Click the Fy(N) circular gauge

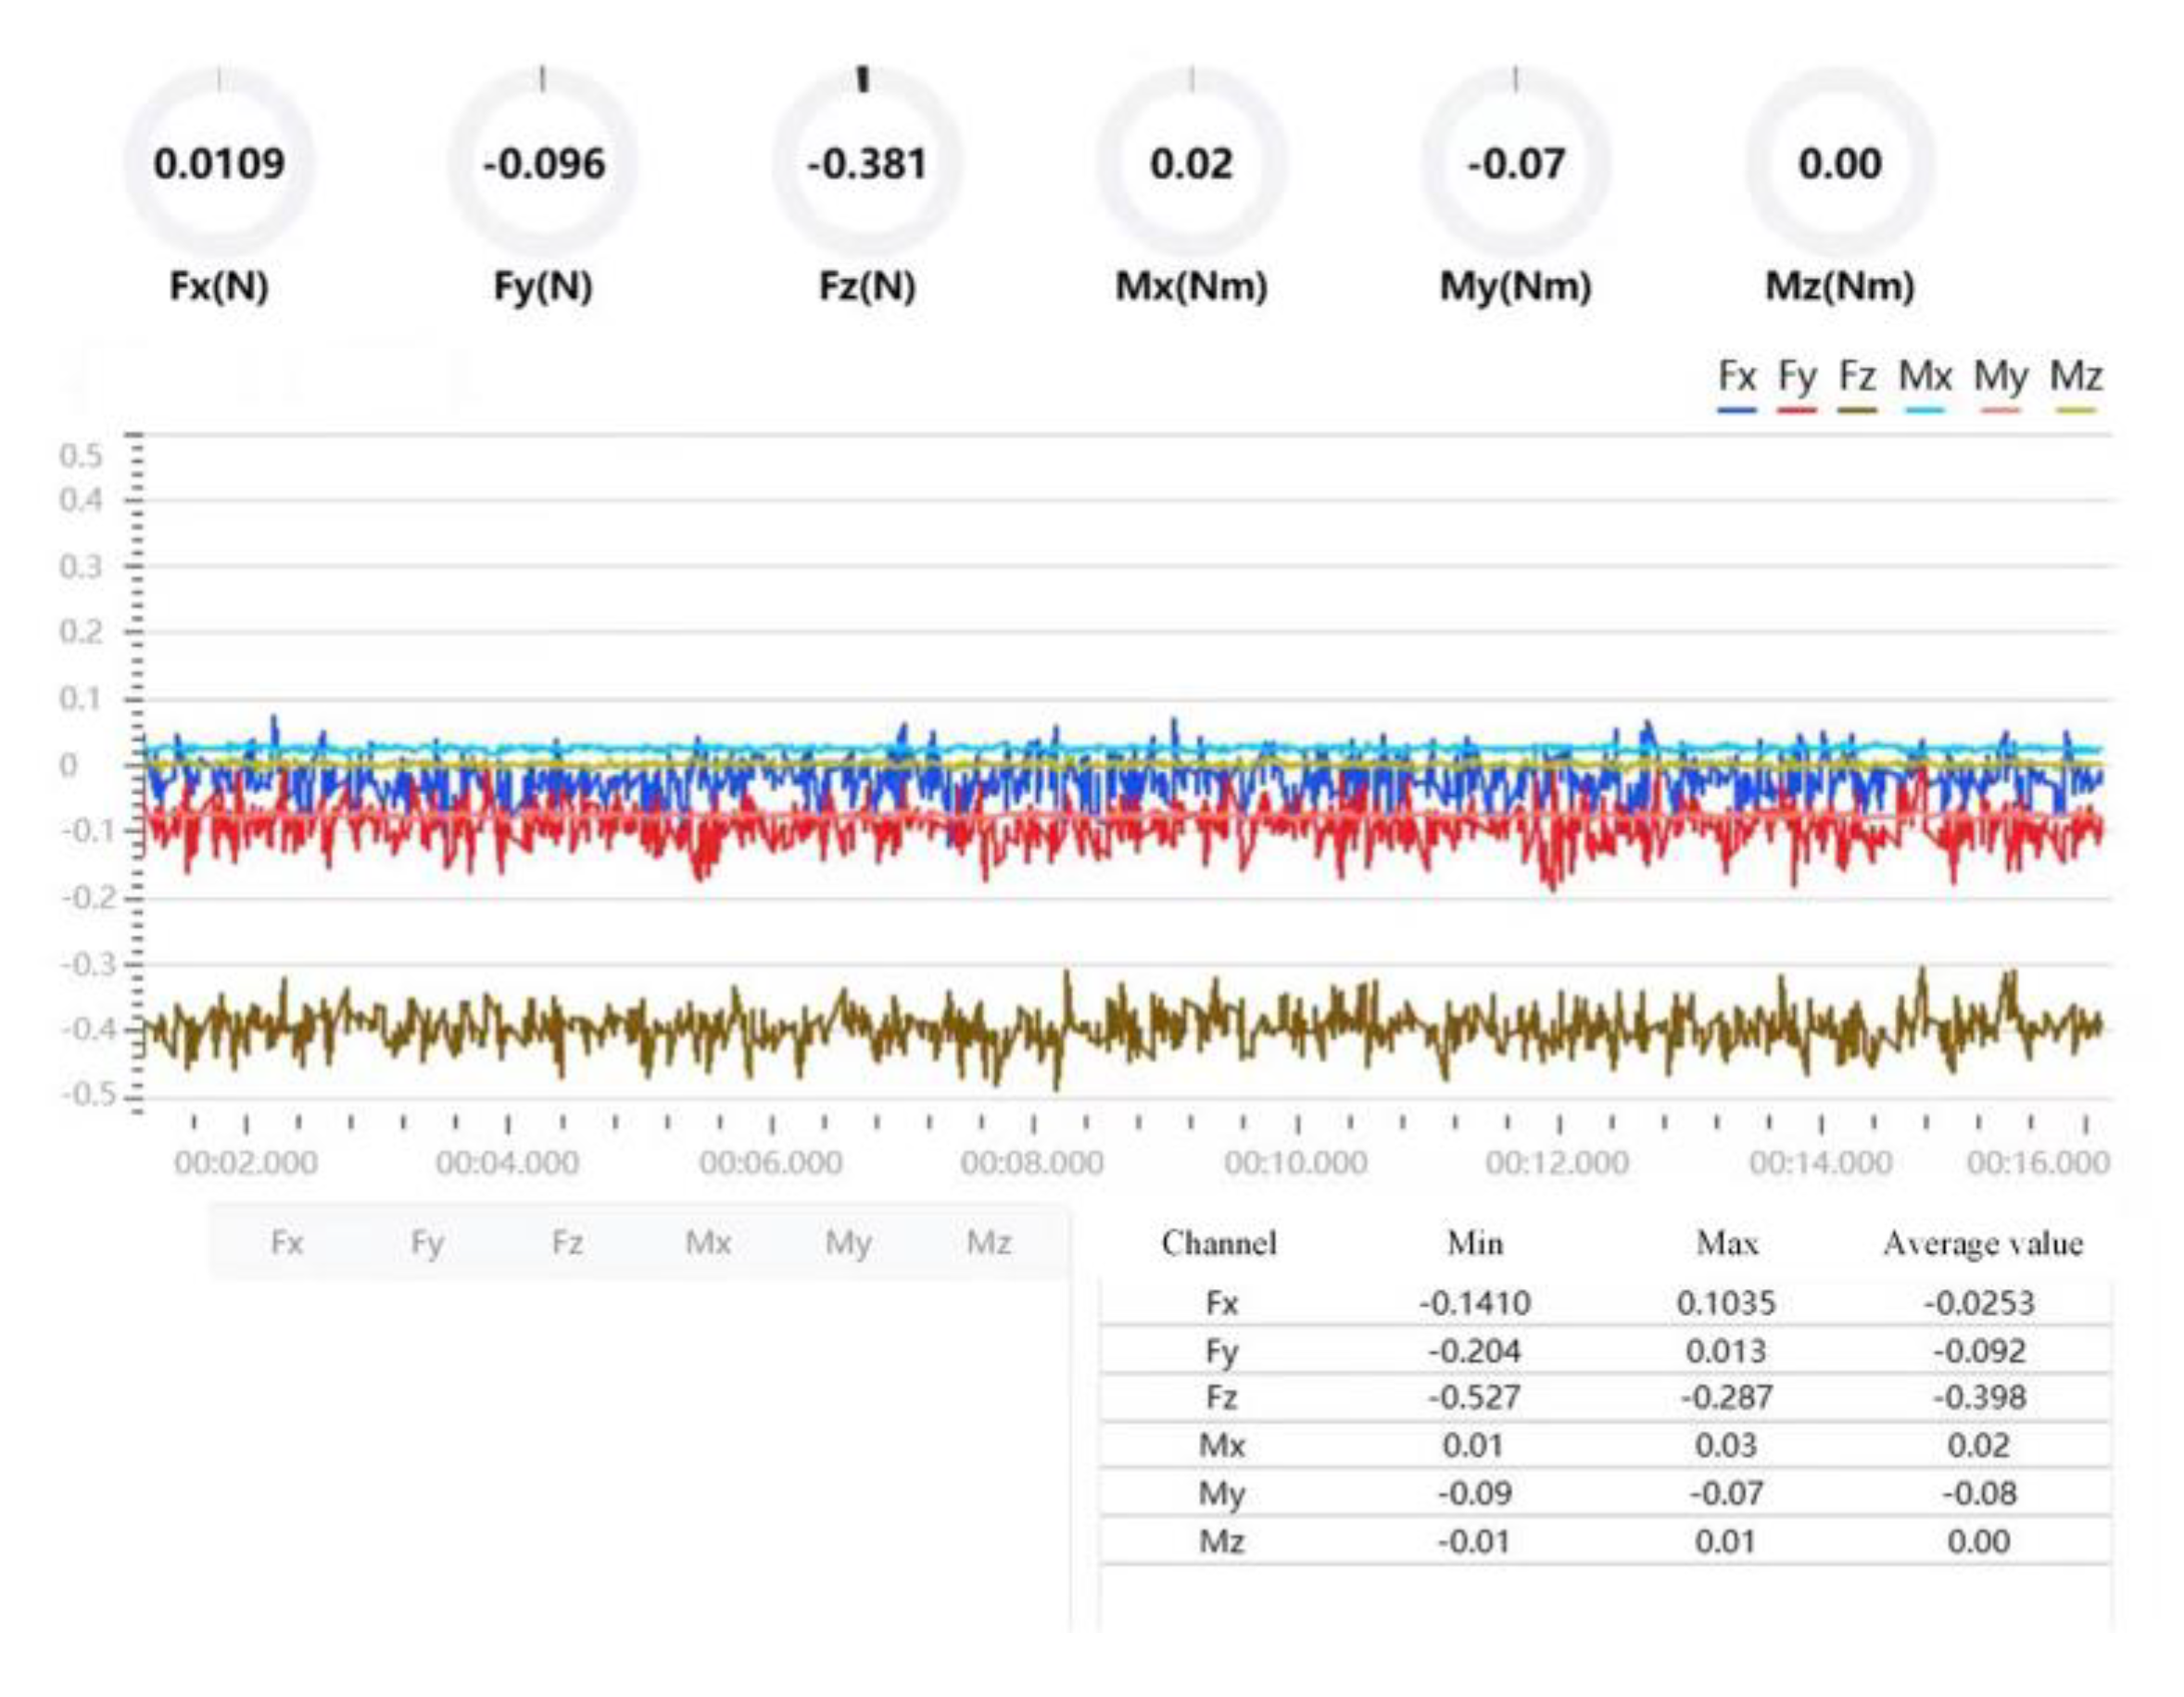click(543, 163)
